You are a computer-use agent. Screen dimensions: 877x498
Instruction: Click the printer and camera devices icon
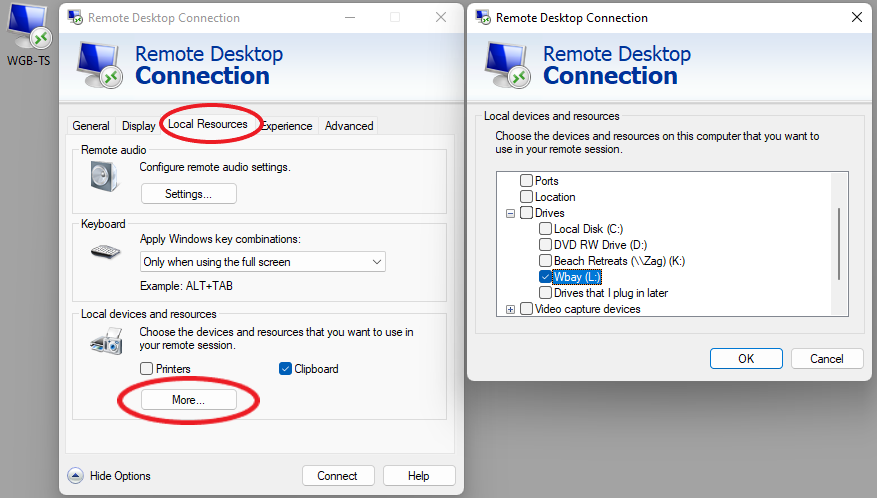click(106, 341)
